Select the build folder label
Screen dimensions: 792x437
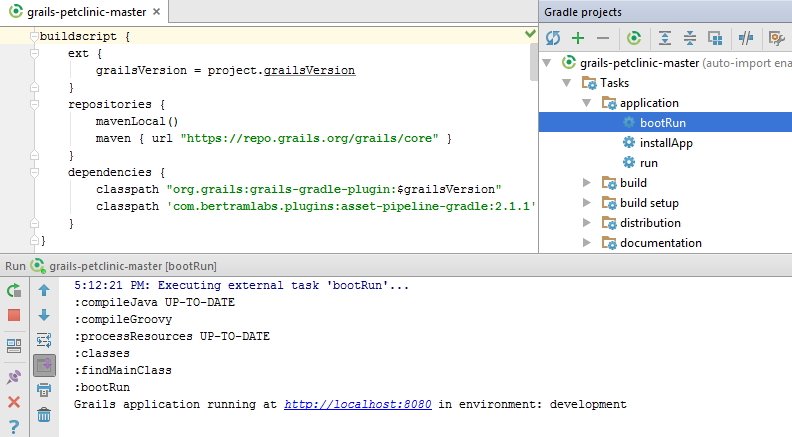pyautogui.click(x=633, y=183)
